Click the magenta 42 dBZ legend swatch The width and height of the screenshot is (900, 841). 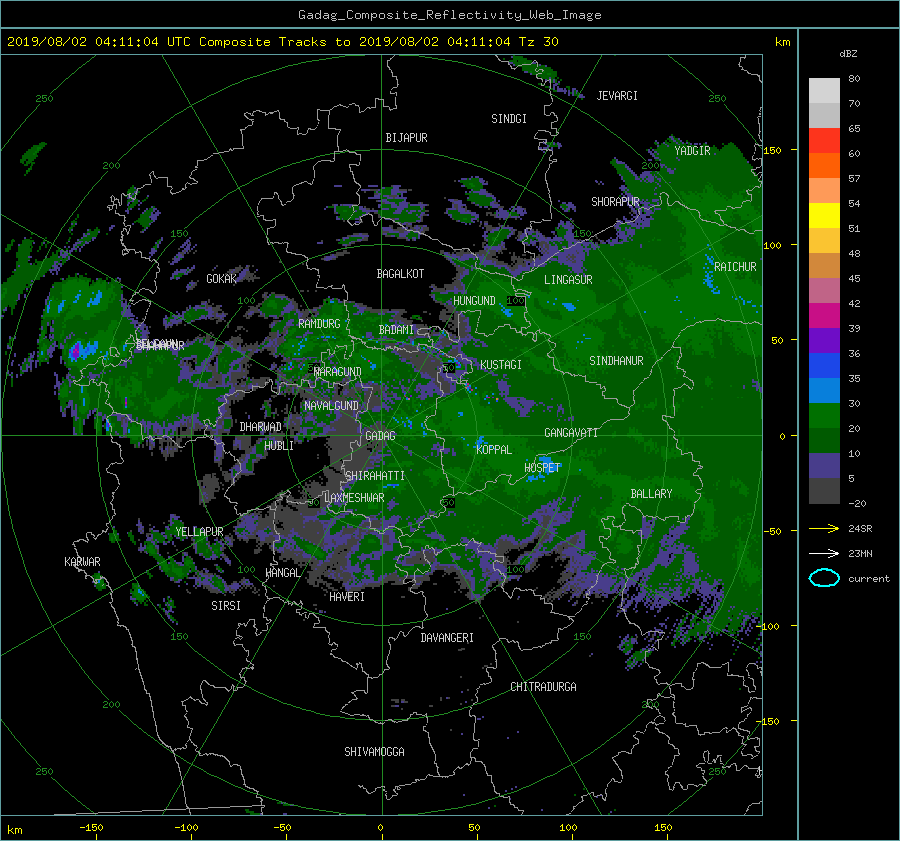tap(824, 316)
